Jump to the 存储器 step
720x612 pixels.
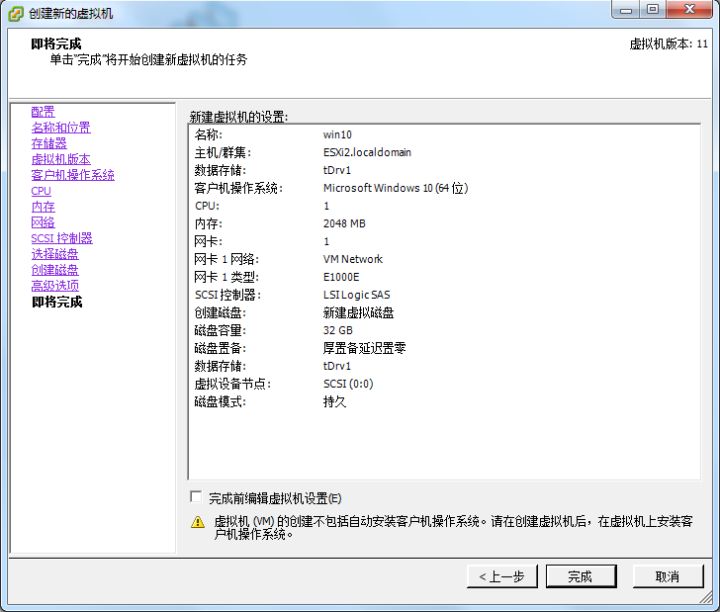tap(49, 143)
